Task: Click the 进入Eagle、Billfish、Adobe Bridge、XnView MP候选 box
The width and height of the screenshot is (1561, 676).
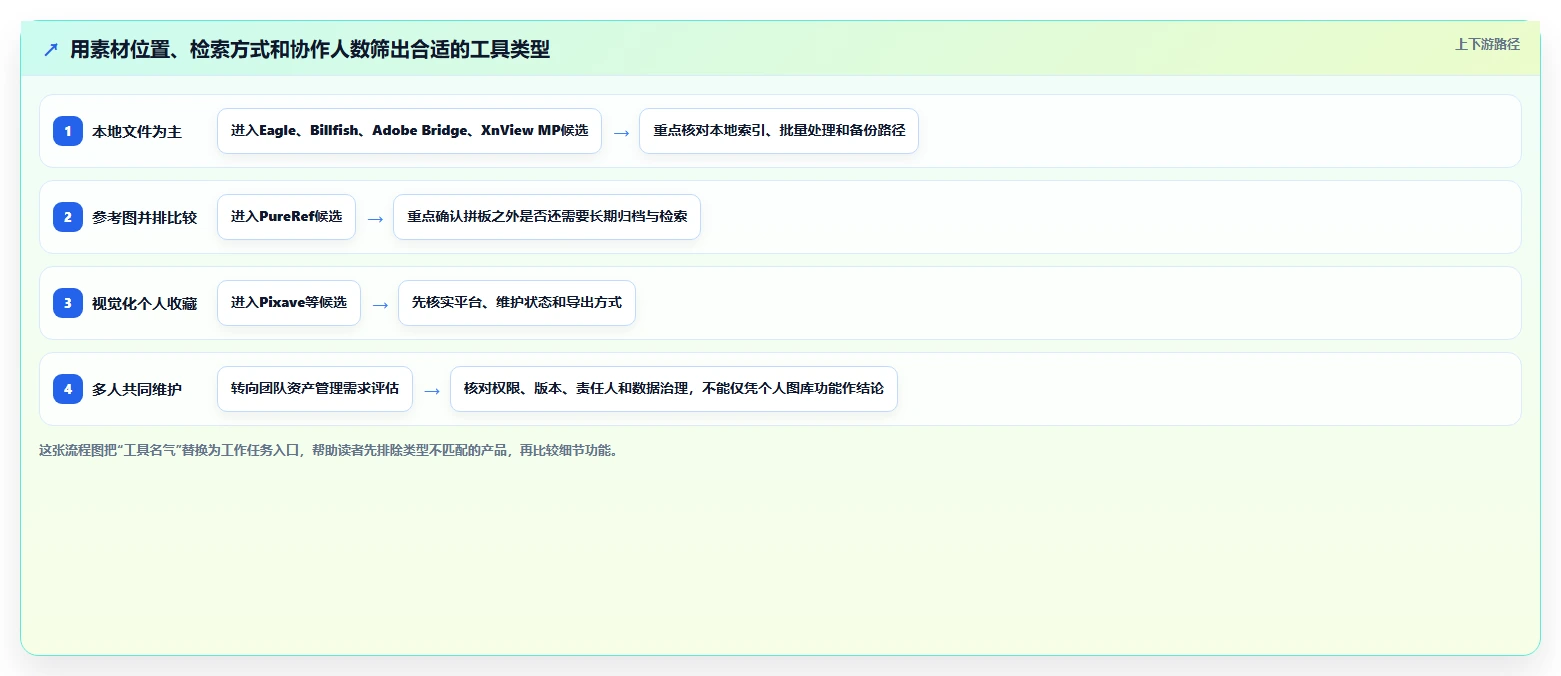Action: coord(409,131)
